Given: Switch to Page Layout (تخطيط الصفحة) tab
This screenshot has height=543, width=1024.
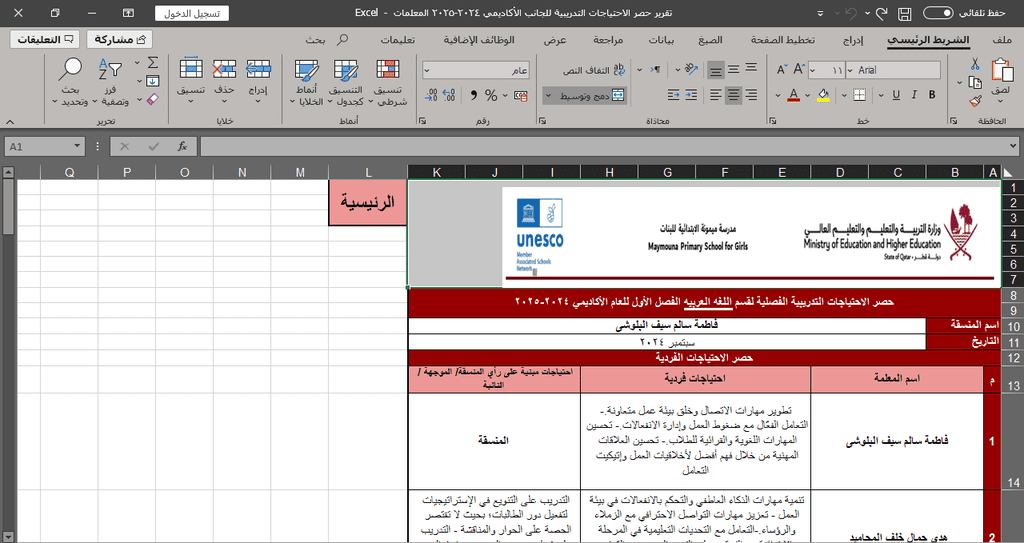Looking at the screenshot, I should click(x=782, y=40).
